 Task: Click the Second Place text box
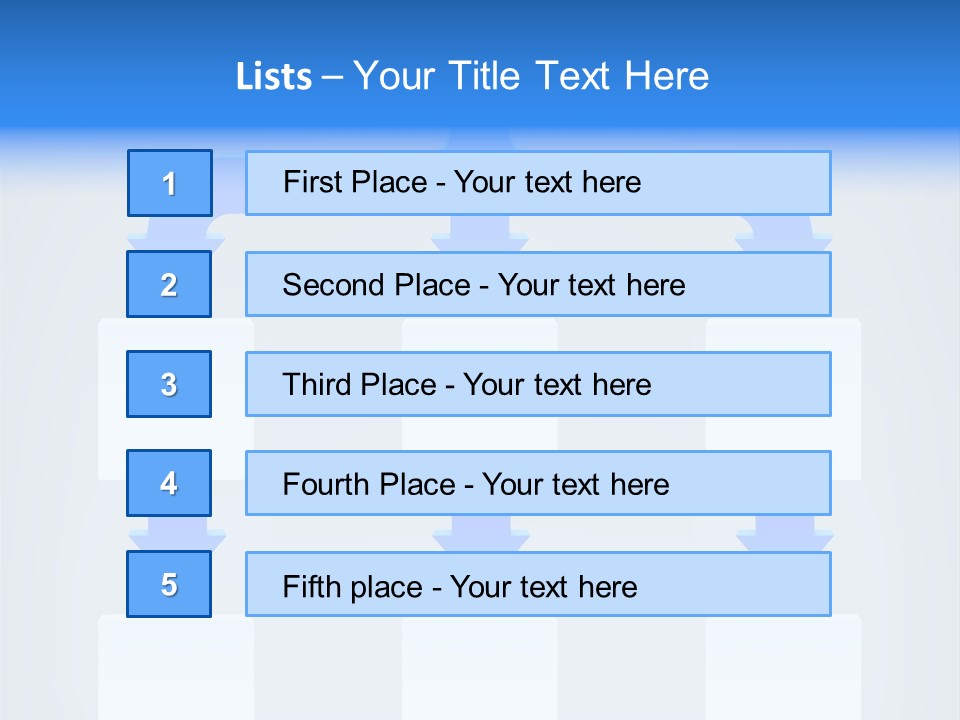538,284
